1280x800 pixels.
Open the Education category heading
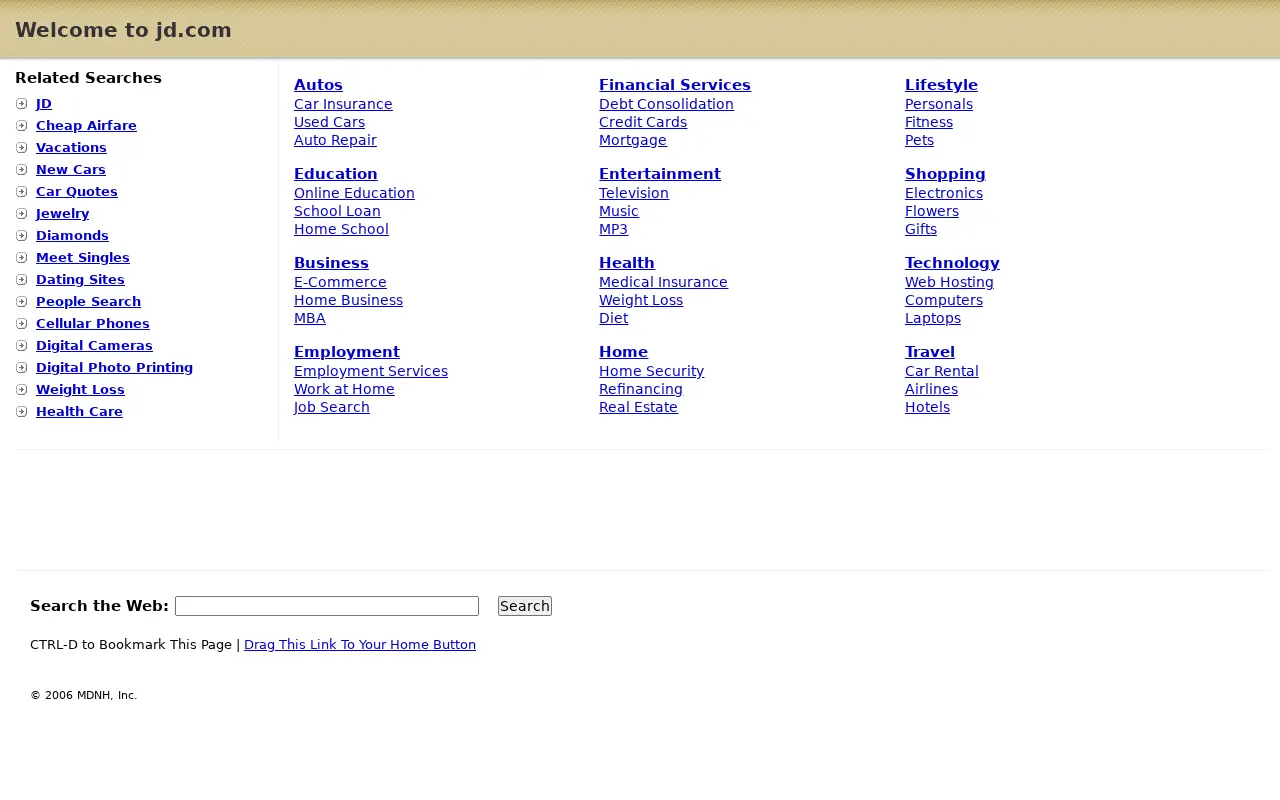336,174
